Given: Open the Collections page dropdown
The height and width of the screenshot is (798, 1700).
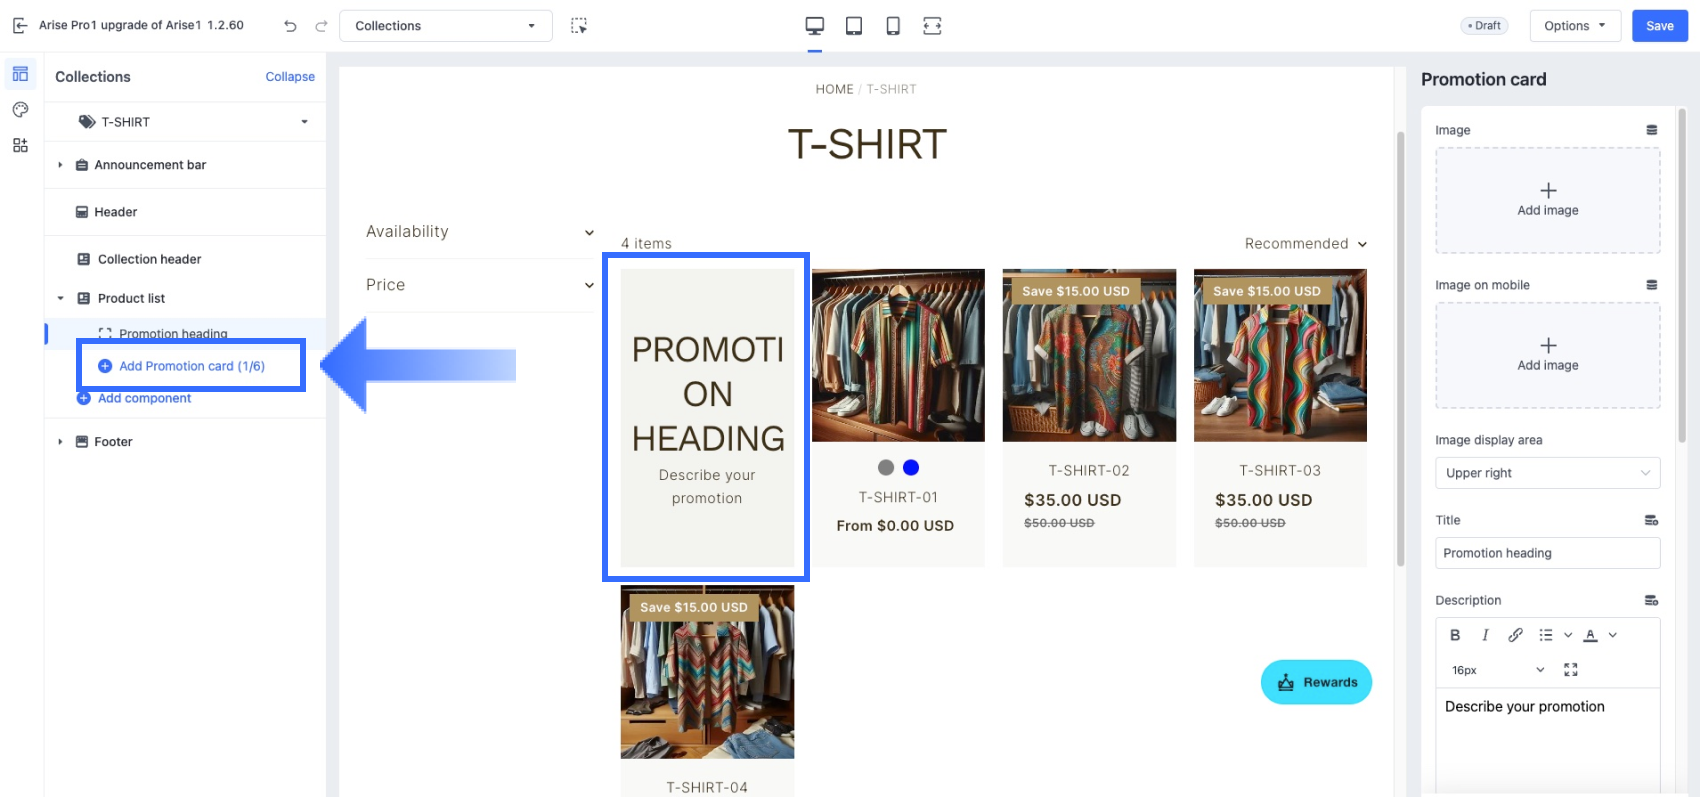Looking at the screenshot, I should pos(446,26).
